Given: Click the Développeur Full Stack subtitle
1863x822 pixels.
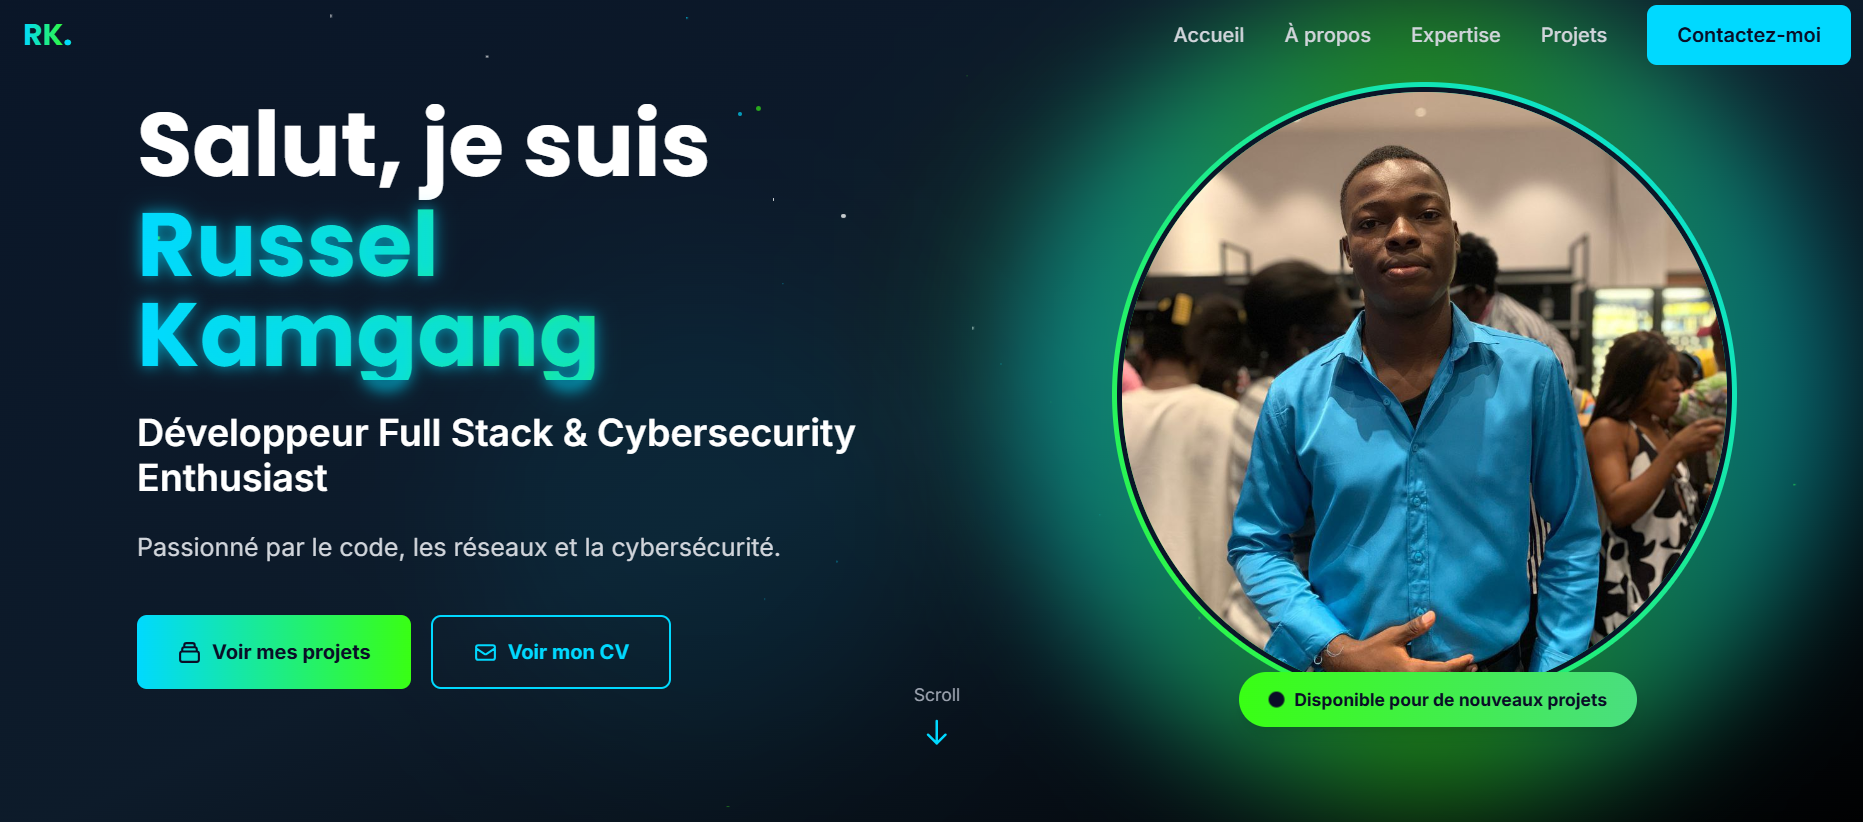Looking at the screenshot, I should click(x=496, y=455).
